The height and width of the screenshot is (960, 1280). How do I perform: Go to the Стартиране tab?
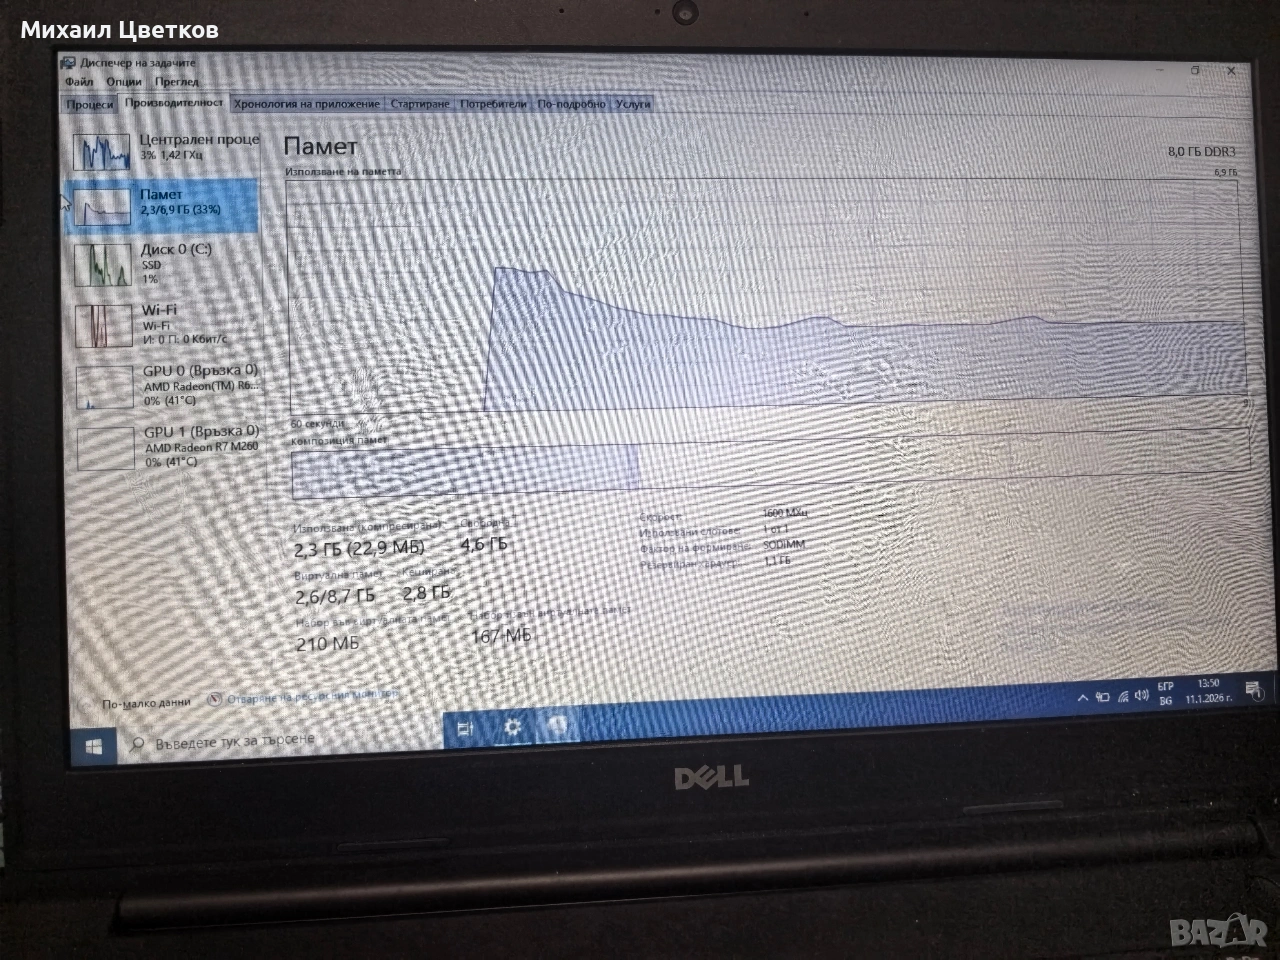[420, 104]
